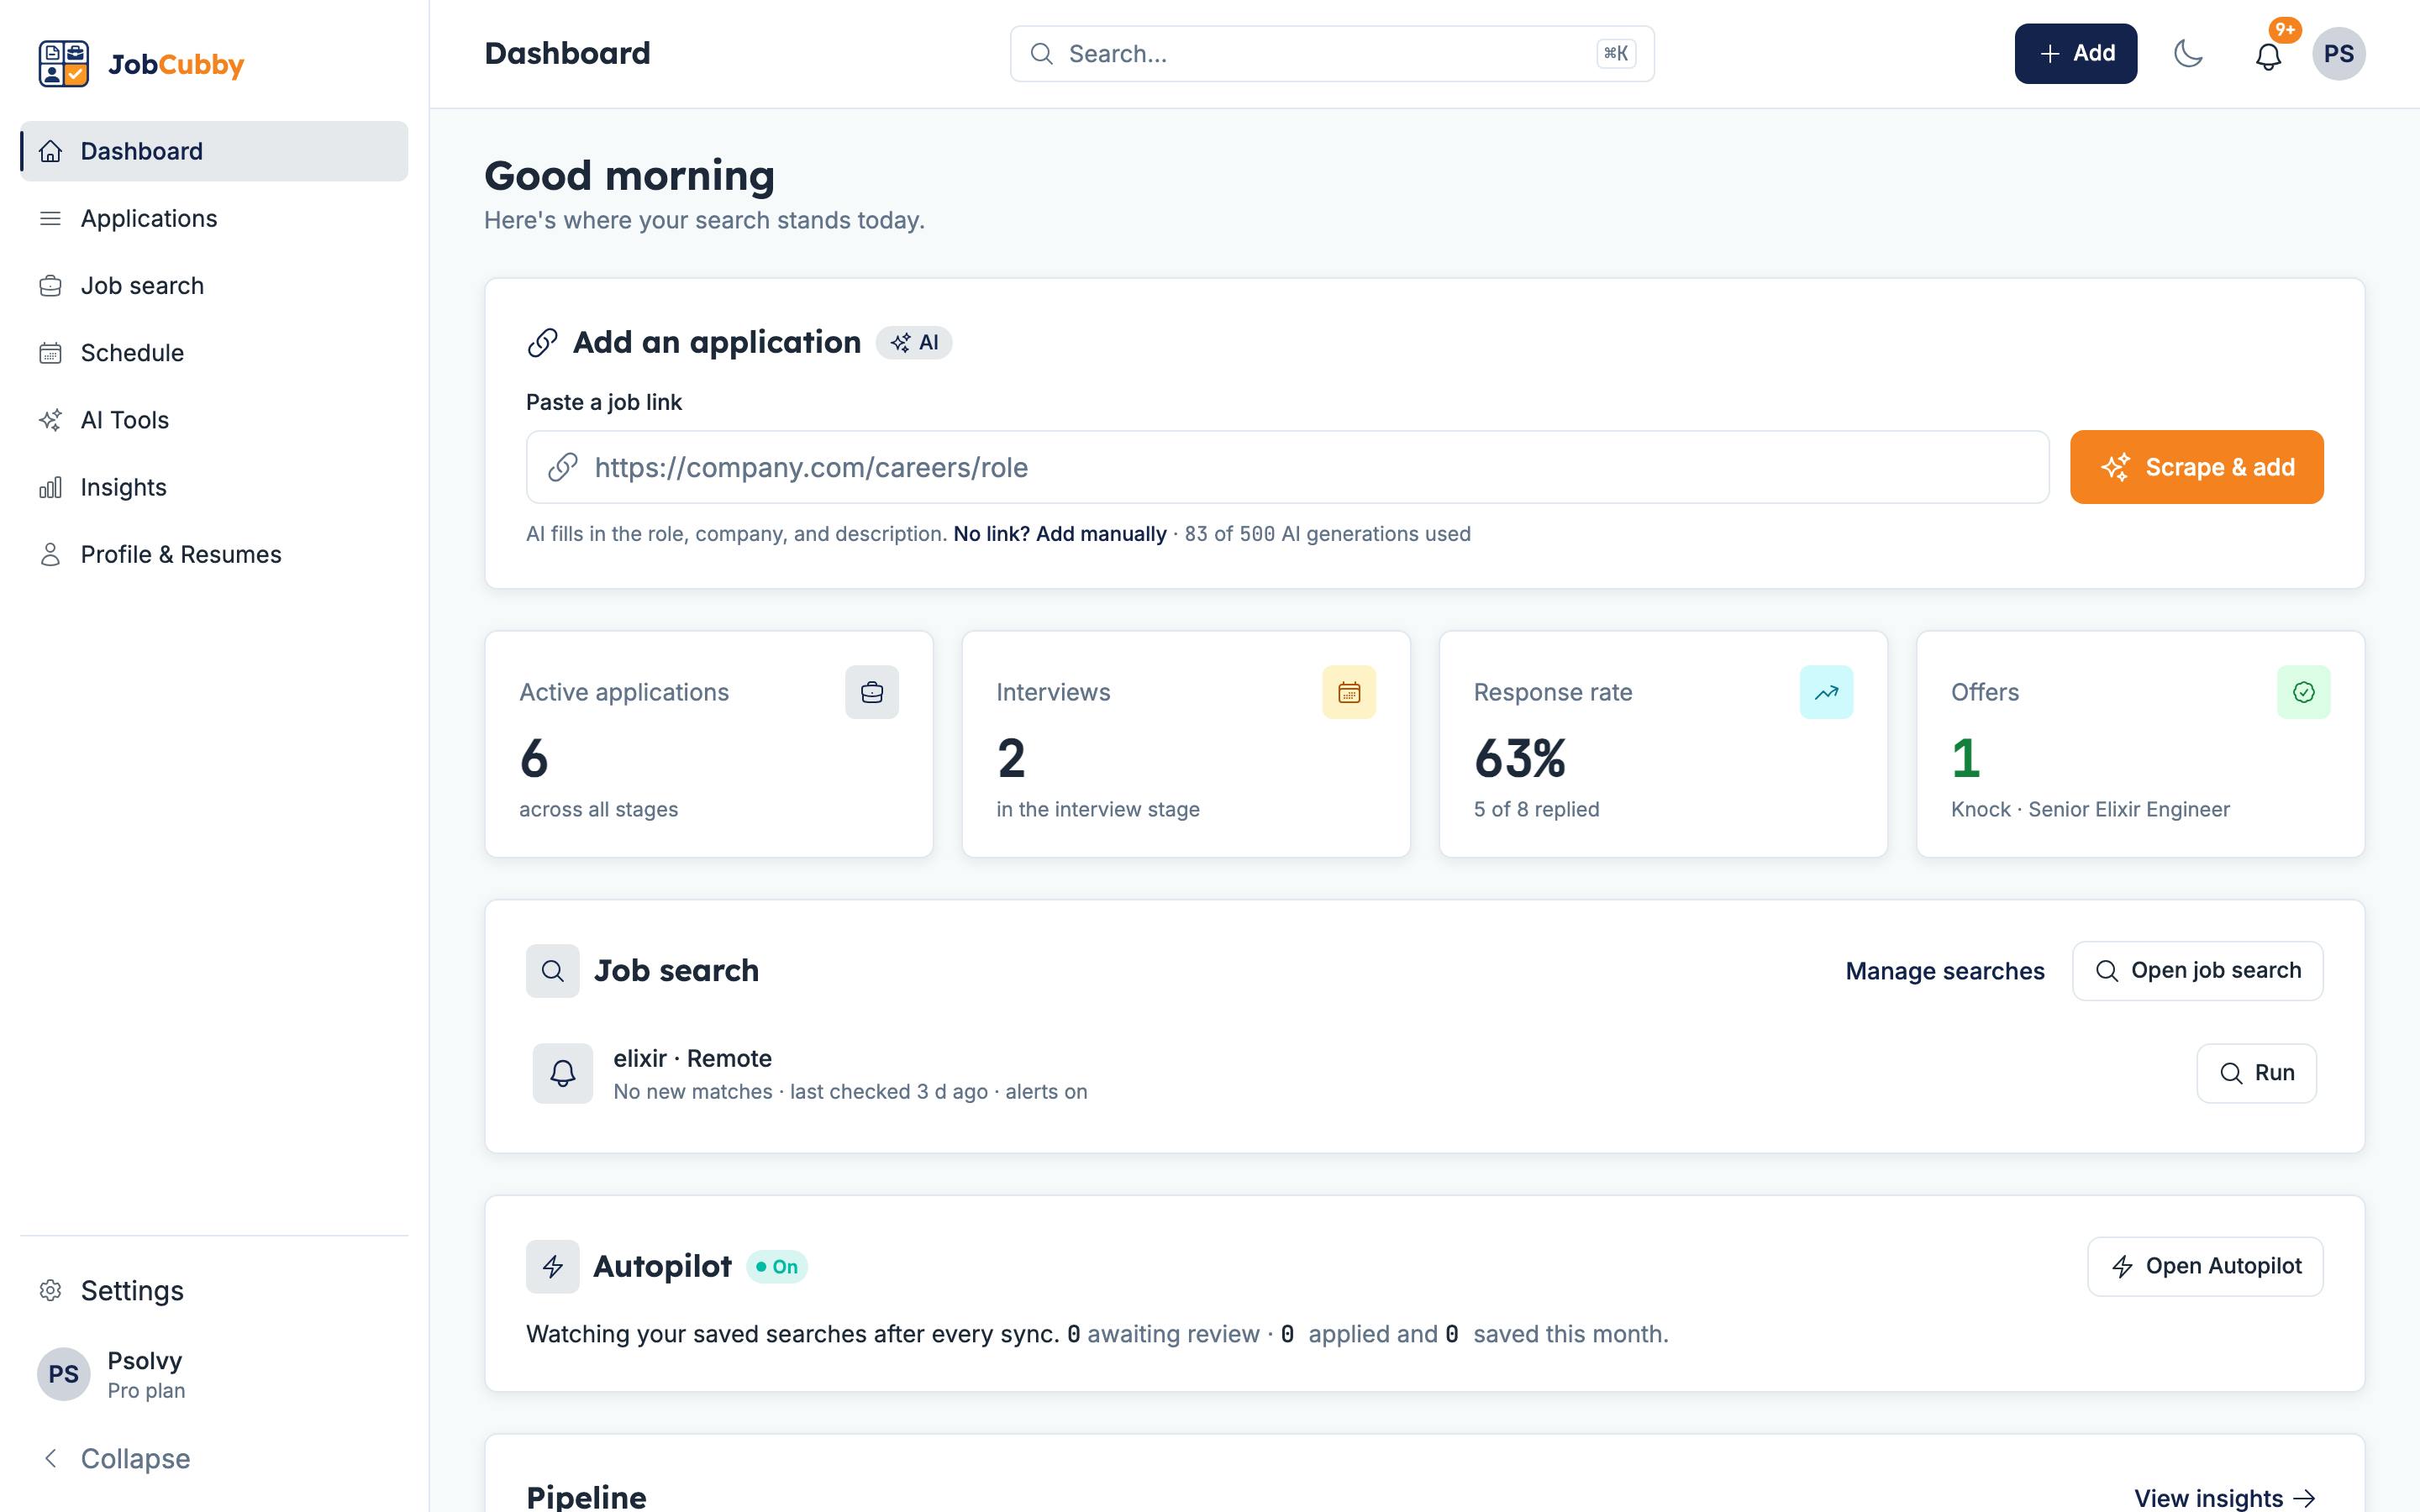Click the check icon on Offers card
This screenshot has height=1512, width=2420.
point(2304,692)
